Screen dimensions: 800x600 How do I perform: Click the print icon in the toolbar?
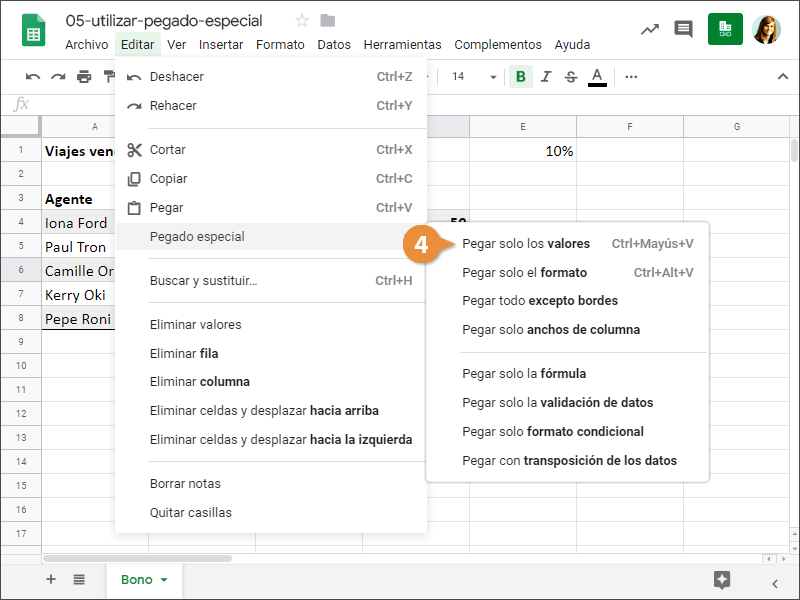tap(84, 77)
